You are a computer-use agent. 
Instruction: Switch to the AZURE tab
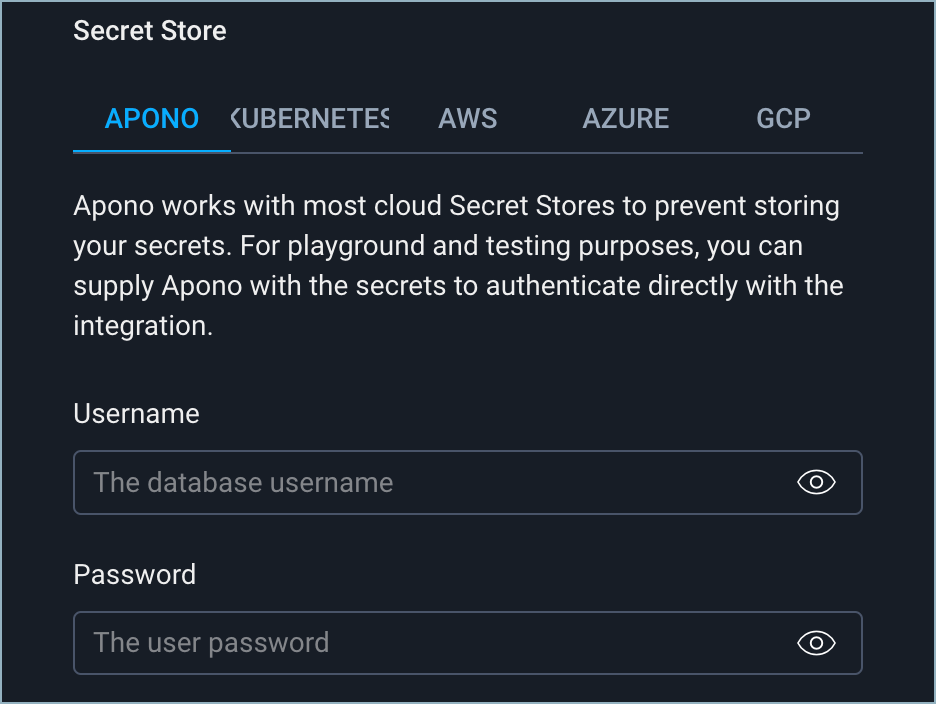click(x=626, y=119)
